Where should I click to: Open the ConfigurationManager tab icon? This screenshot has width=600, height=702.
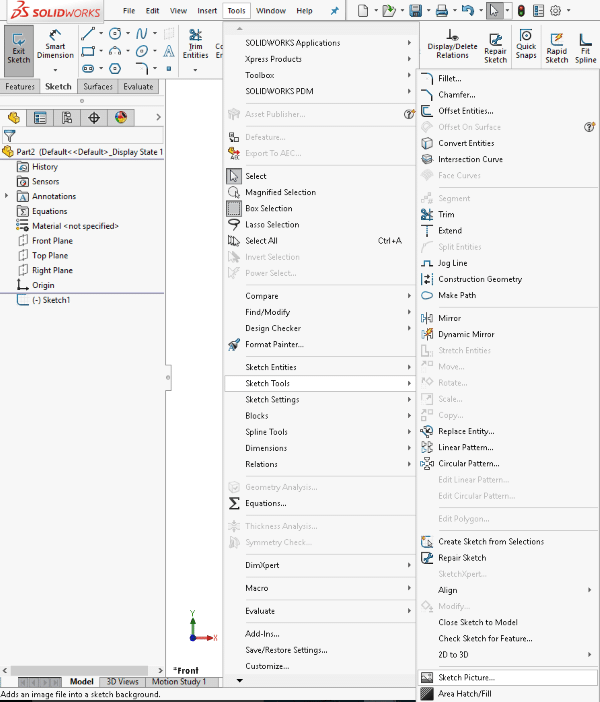click(67, 118)
